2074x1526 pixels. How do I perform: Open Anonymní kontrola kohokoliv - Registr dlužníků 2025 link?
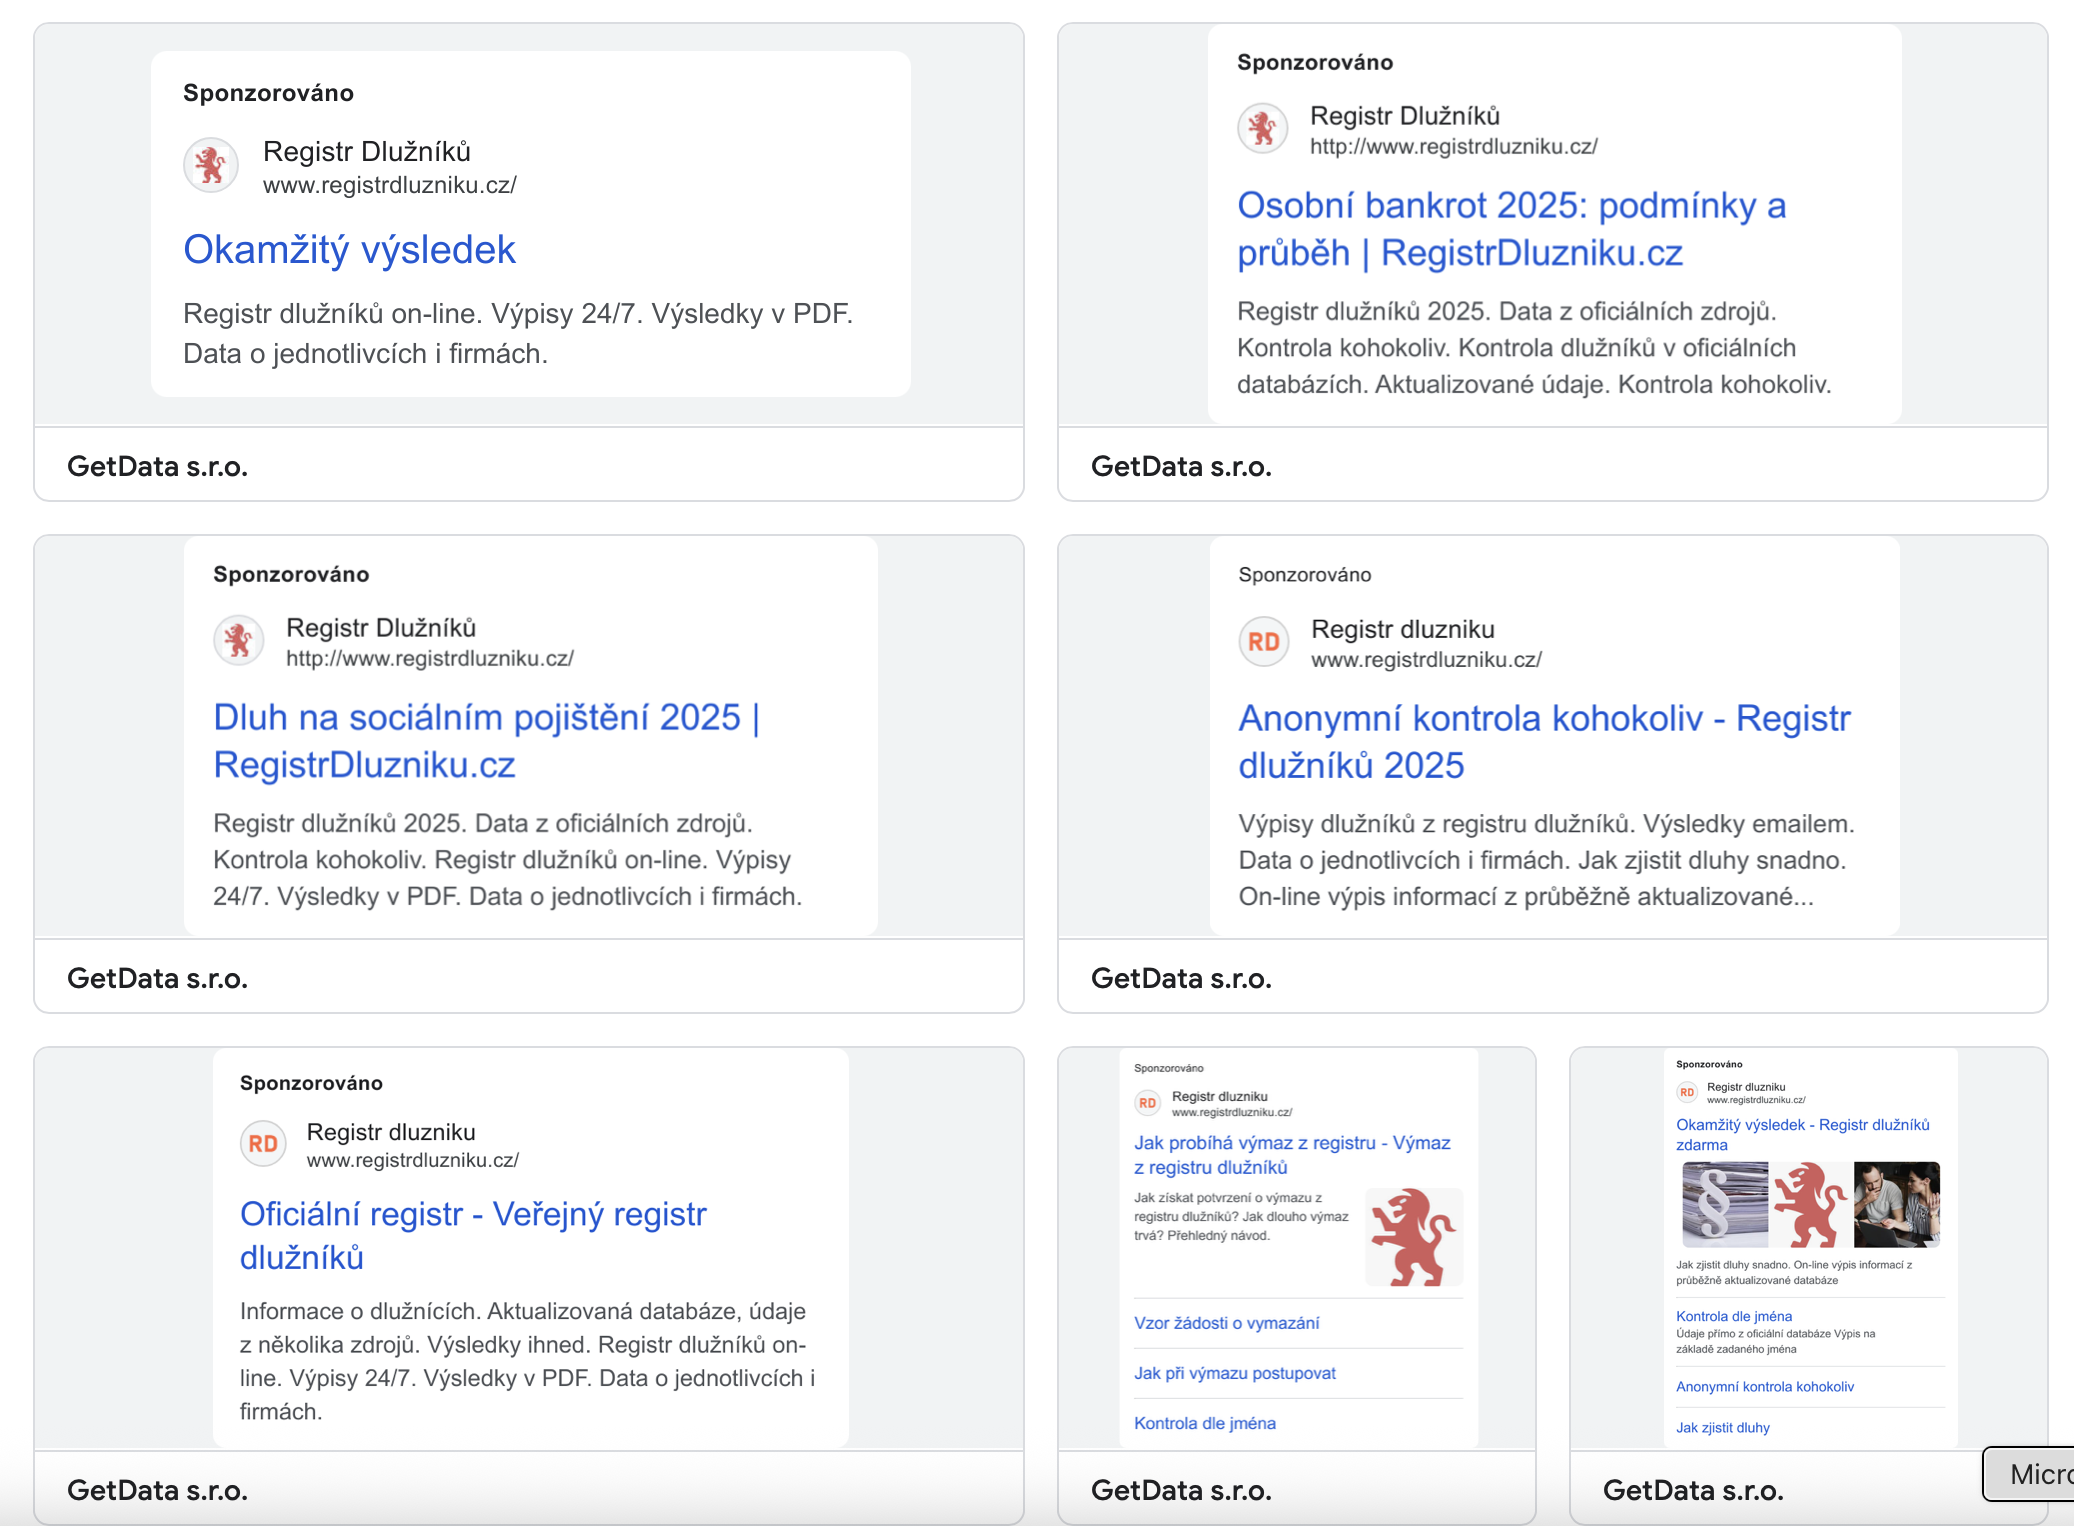click(x=1544, y=742)
